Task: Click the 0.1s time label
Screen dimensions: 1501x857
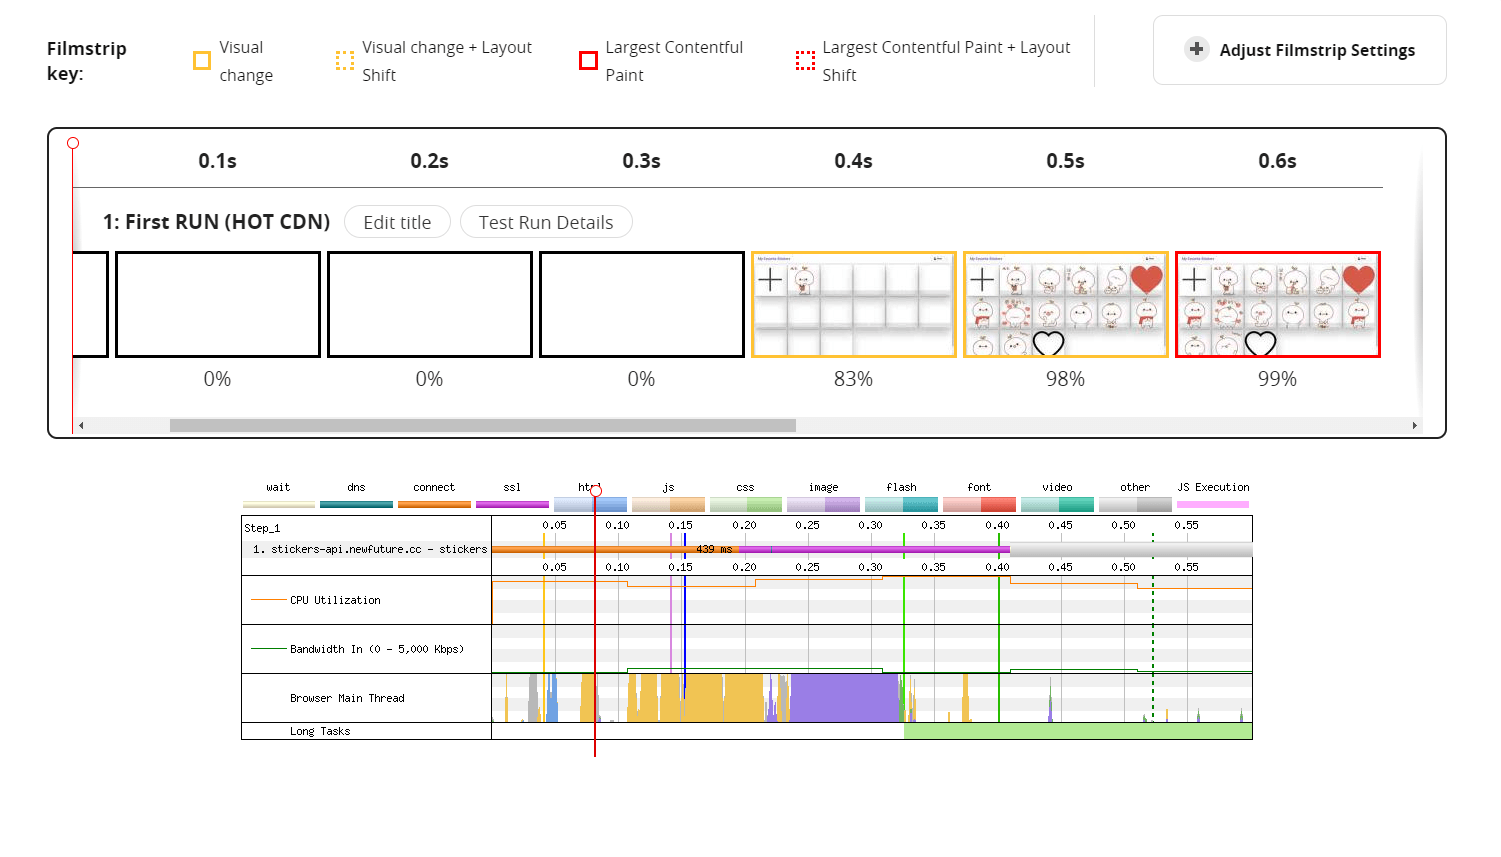Action: click(218, 161)
